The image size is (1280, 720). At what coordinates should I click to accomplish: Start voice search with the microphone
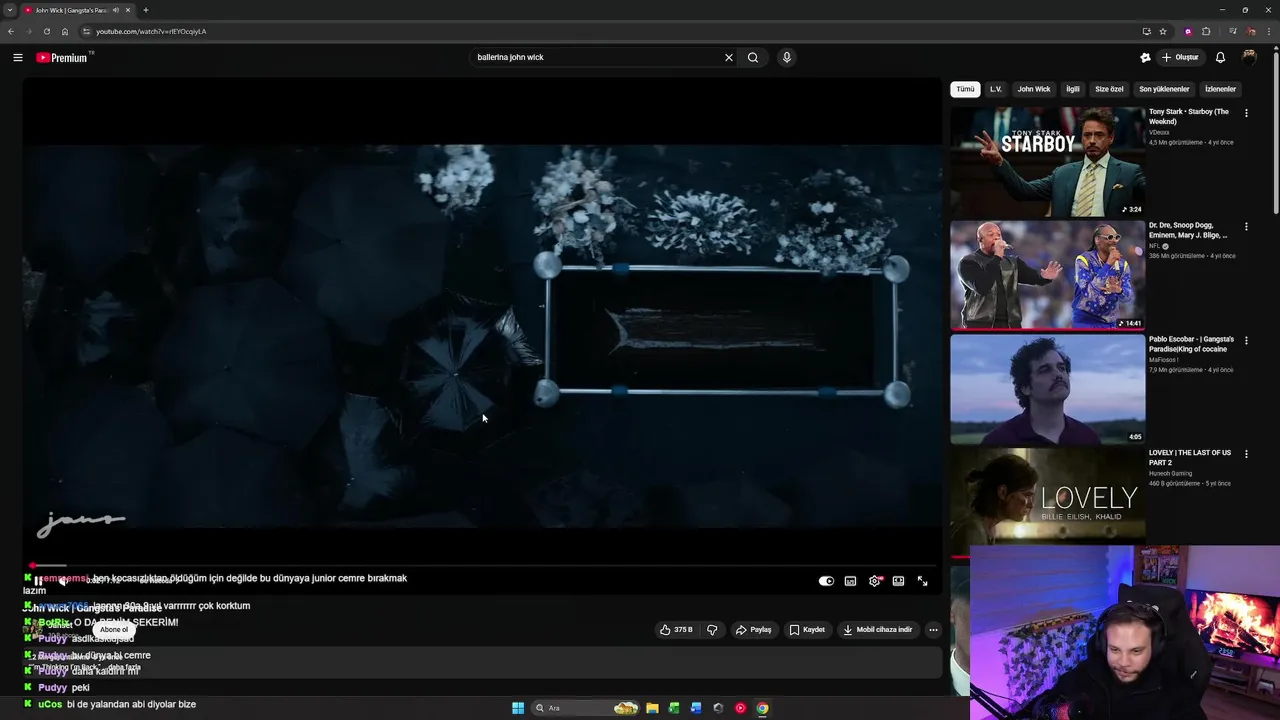pos(787,58)
